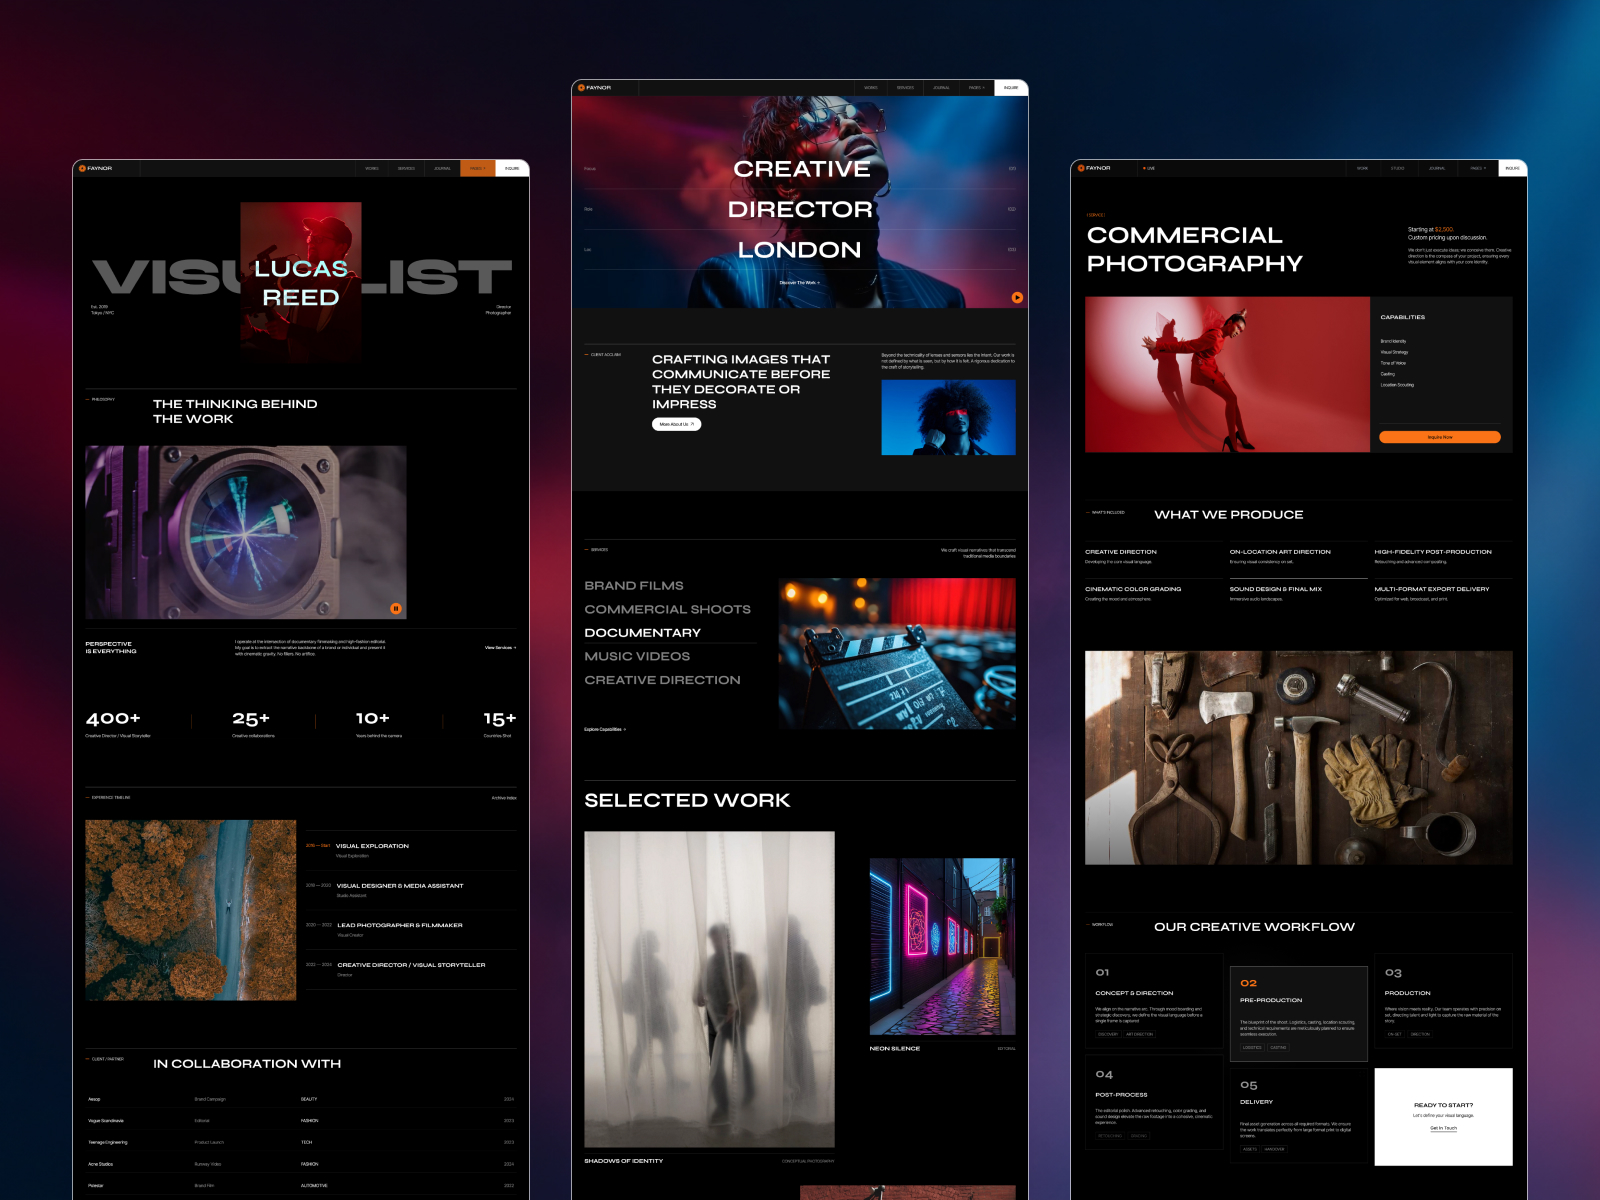Open the Pages dropdown in the right mockup nav
Viewport: 1600px width, 1200px height.
1478,168
